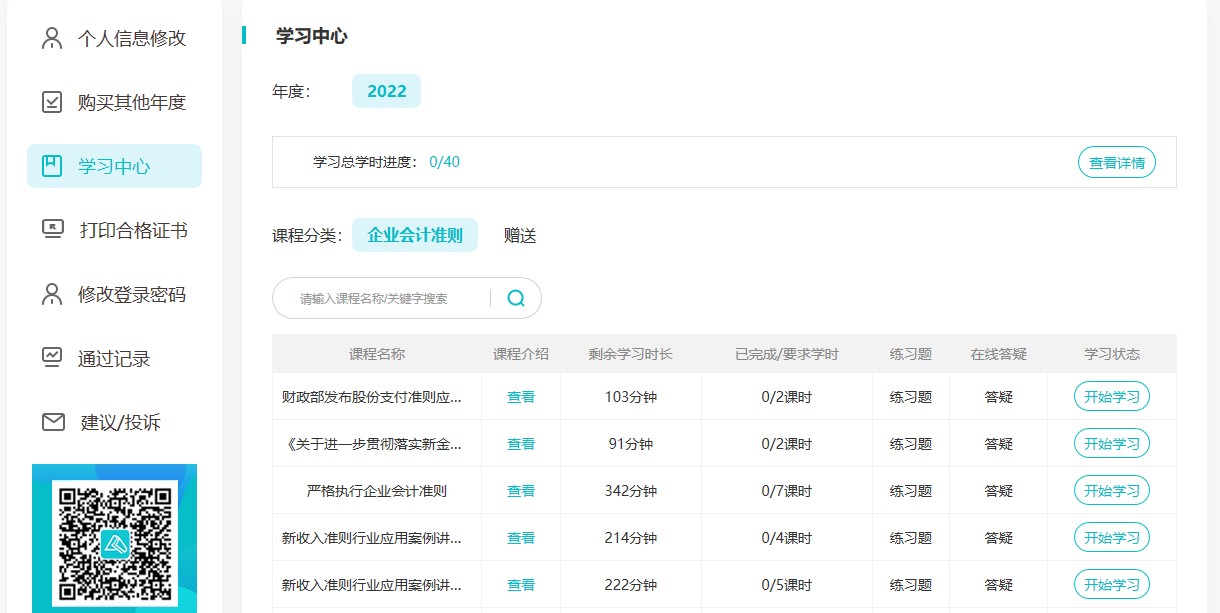Open 答疑 for the 214分钟 course
The width and height of the screenshot is (1220, 613).
click(x=998, y=538)
